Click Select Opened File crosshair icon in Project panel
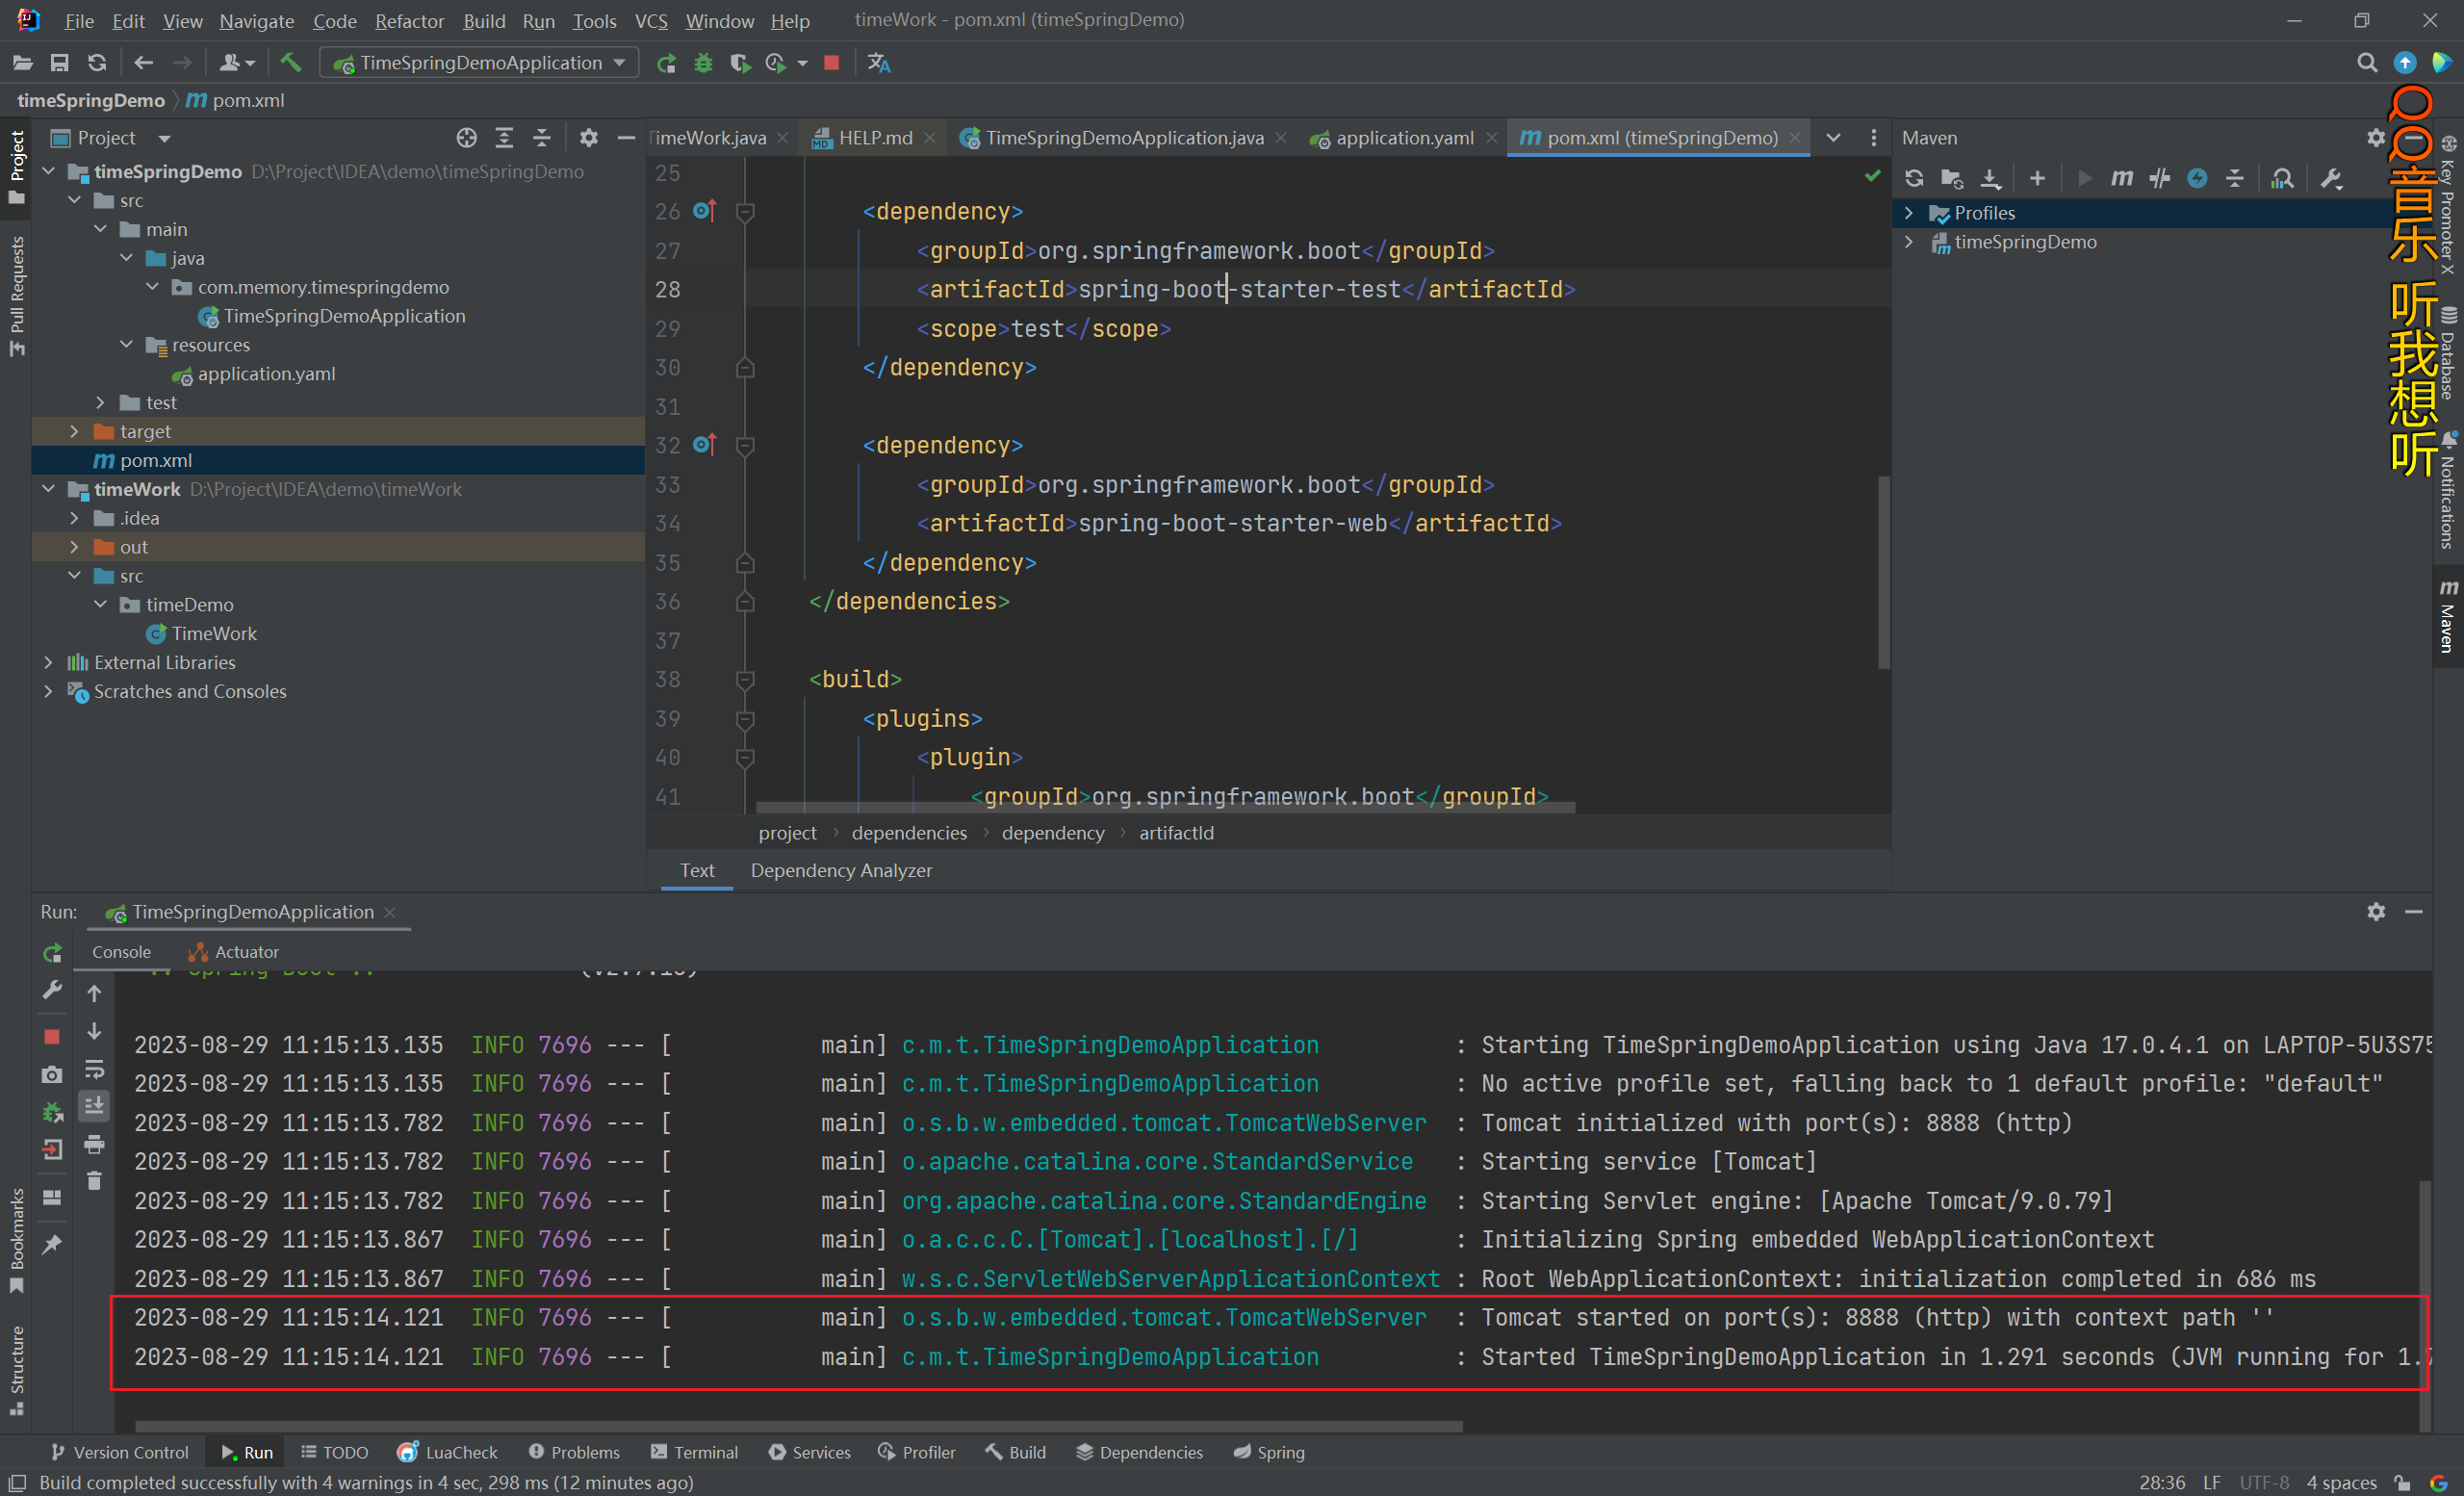The width and height of the screenshot is (2464, 1496). (467, 138)
